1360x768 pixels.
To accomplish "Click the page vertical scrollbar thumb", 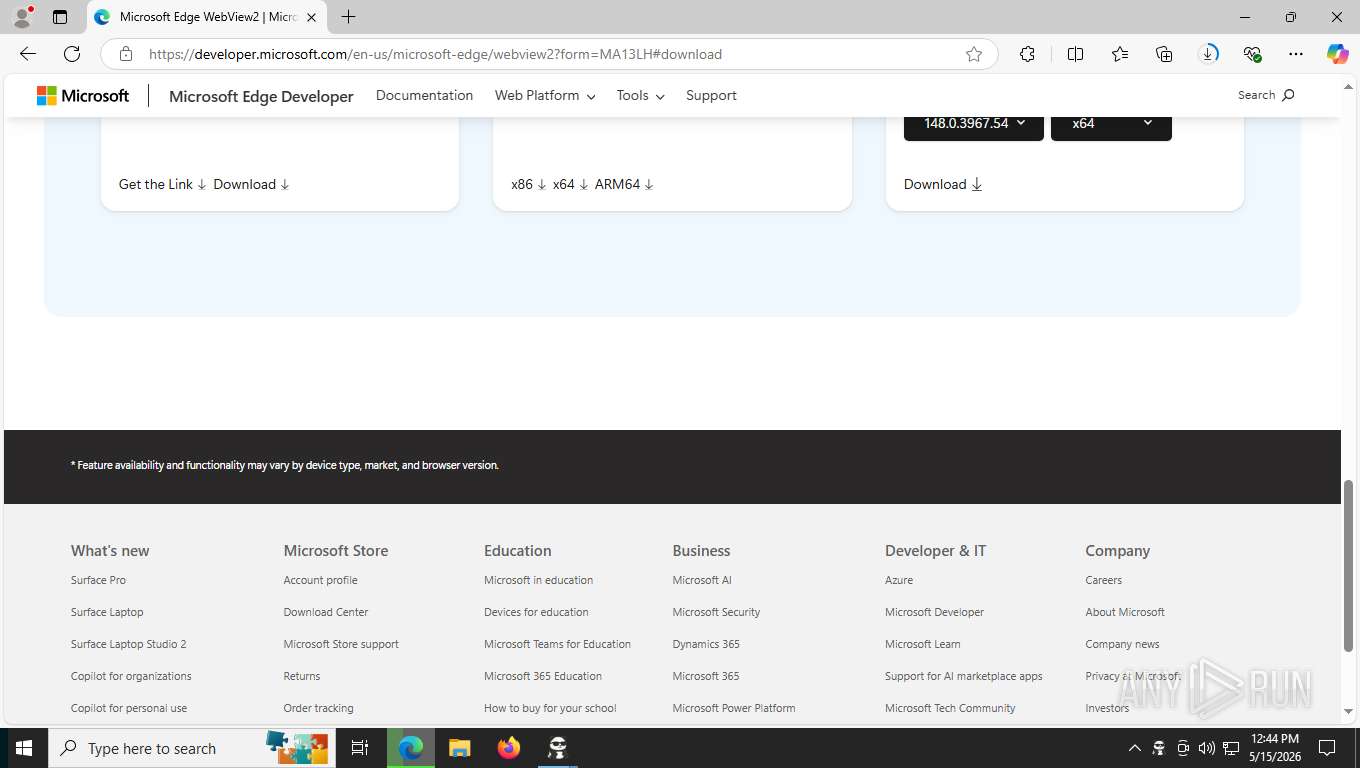I will coord(1348,566).
